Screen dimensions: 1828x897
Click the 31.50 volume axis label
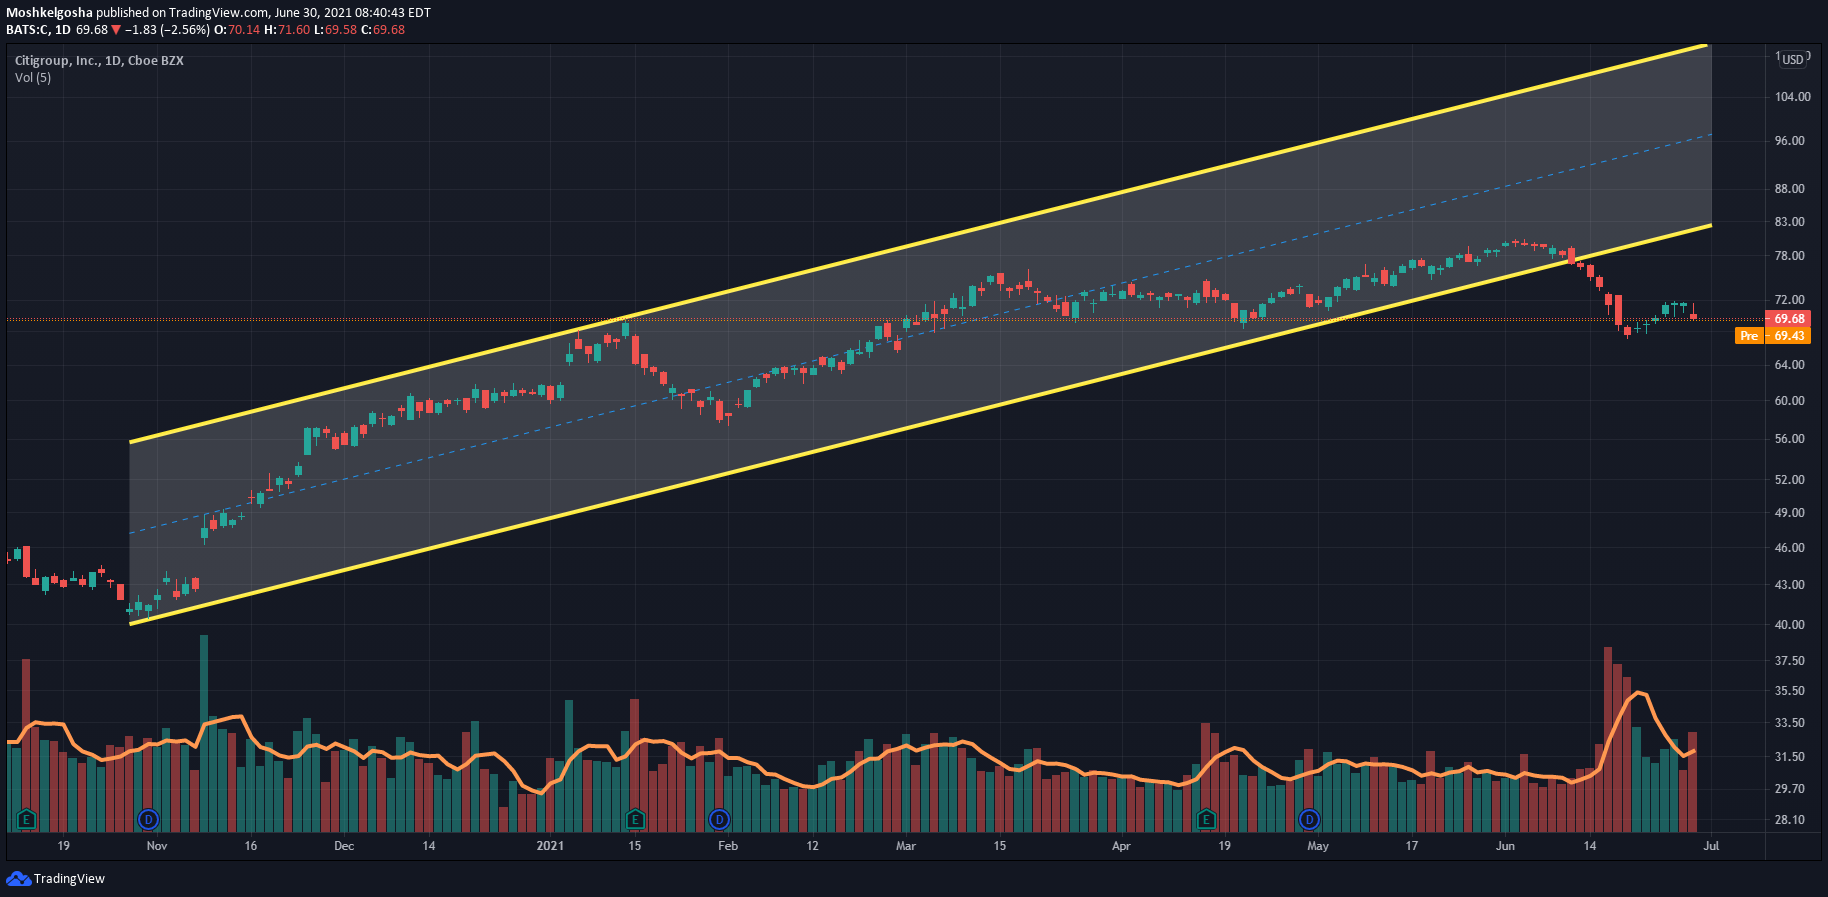[1789, 757]
